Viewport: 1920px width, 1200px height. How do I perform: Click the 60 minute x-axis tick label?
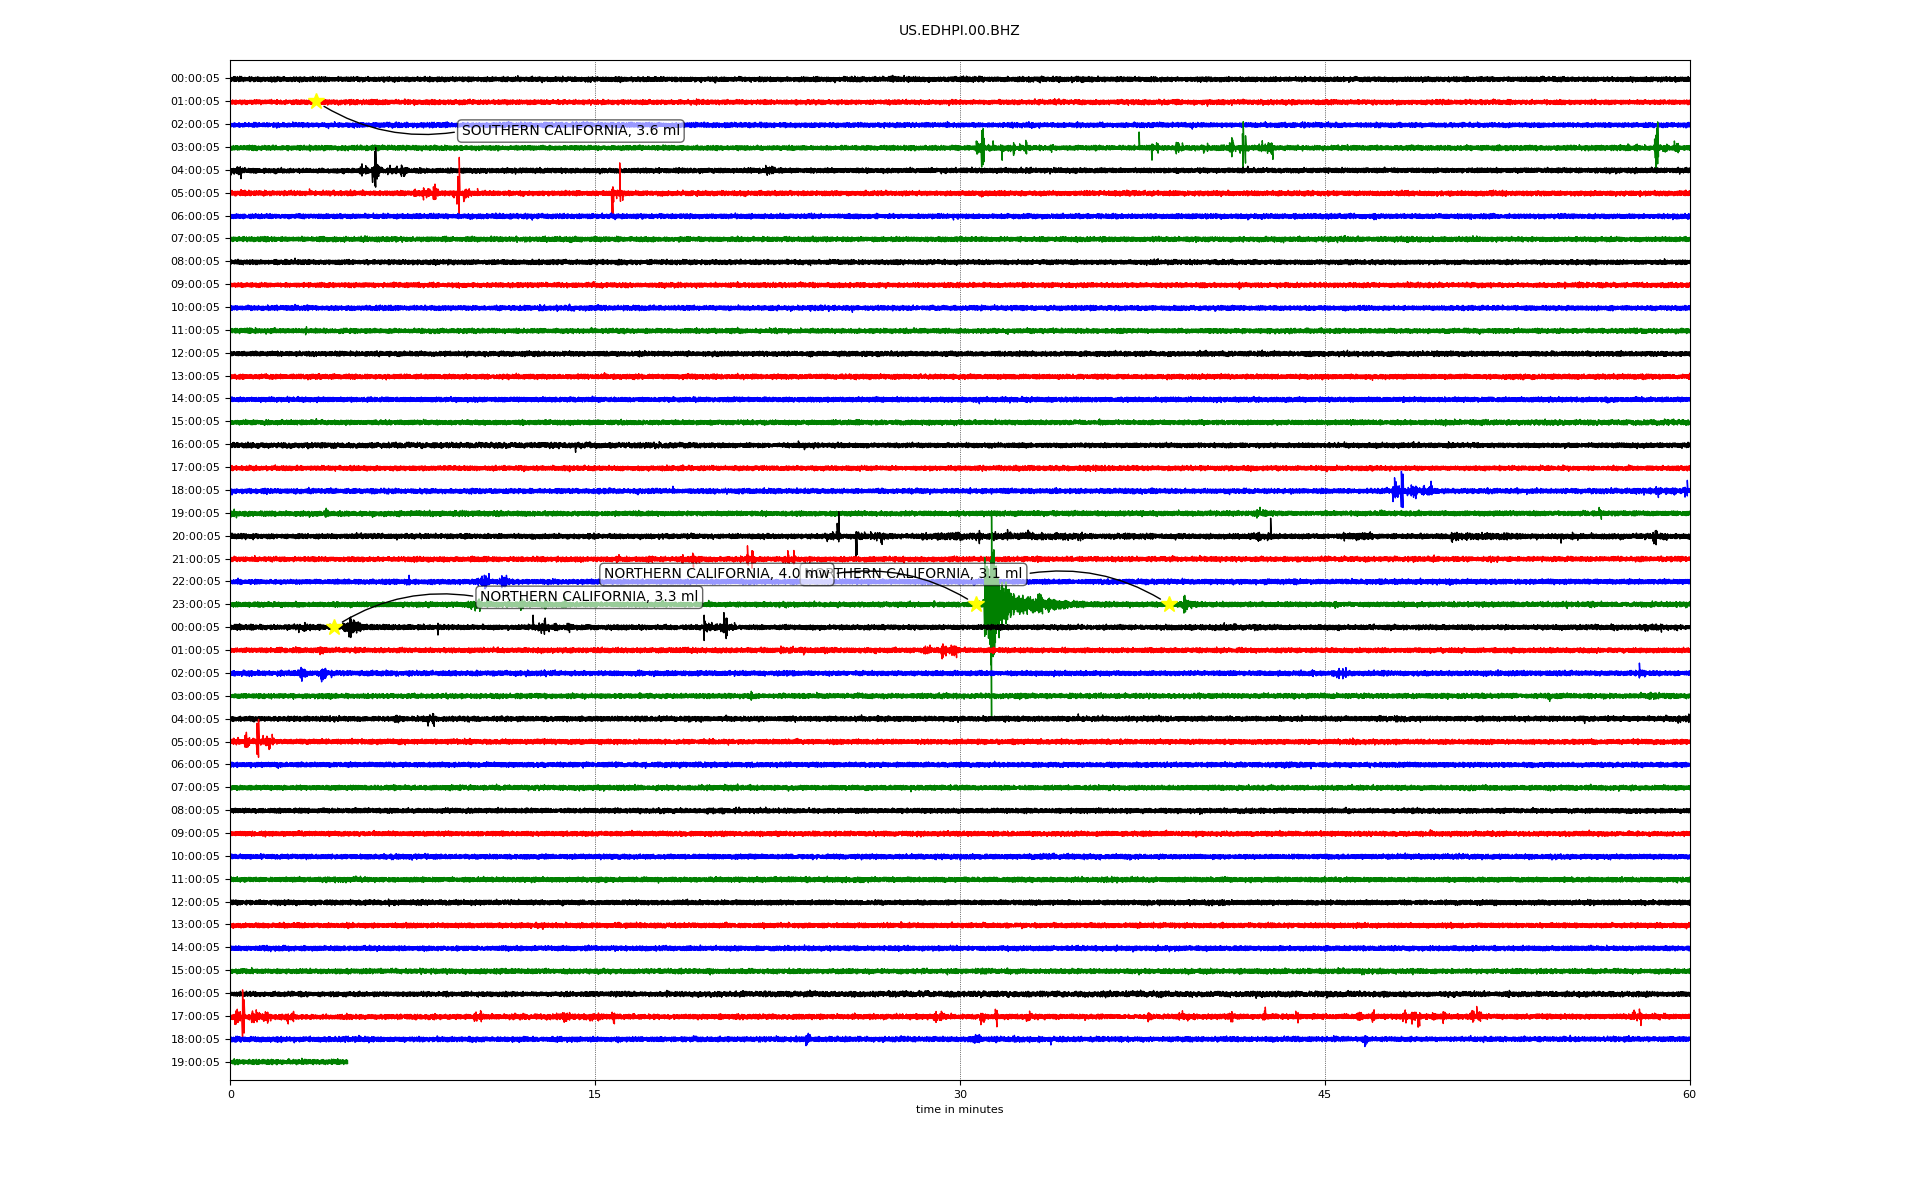(x=1688, y=1094)
